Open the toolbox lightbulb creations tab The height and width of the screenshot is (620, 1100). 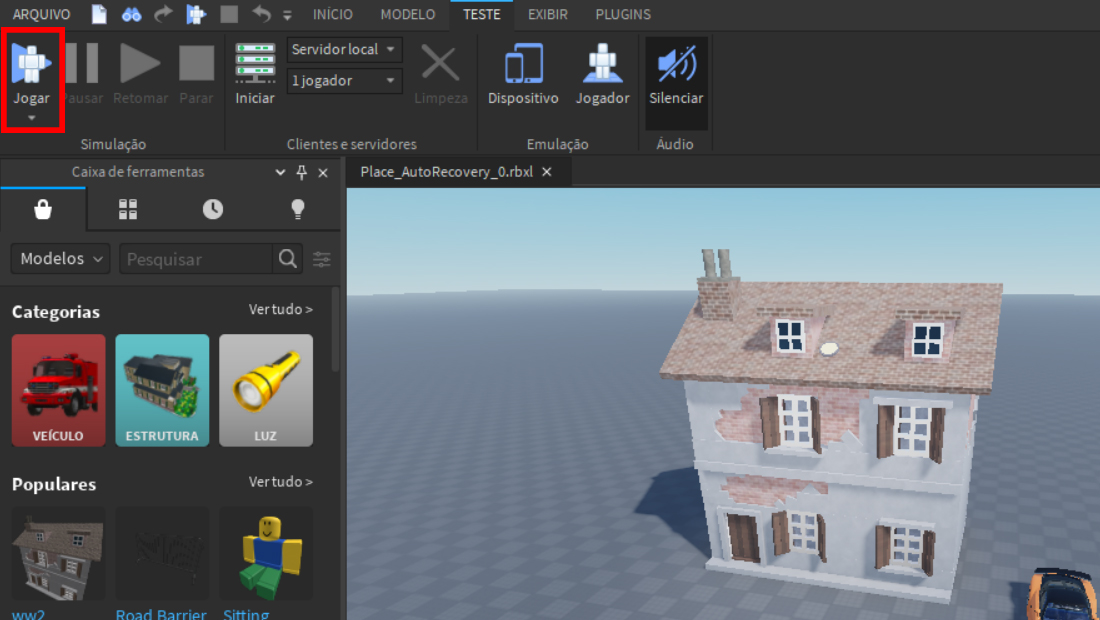pos(297,209)
